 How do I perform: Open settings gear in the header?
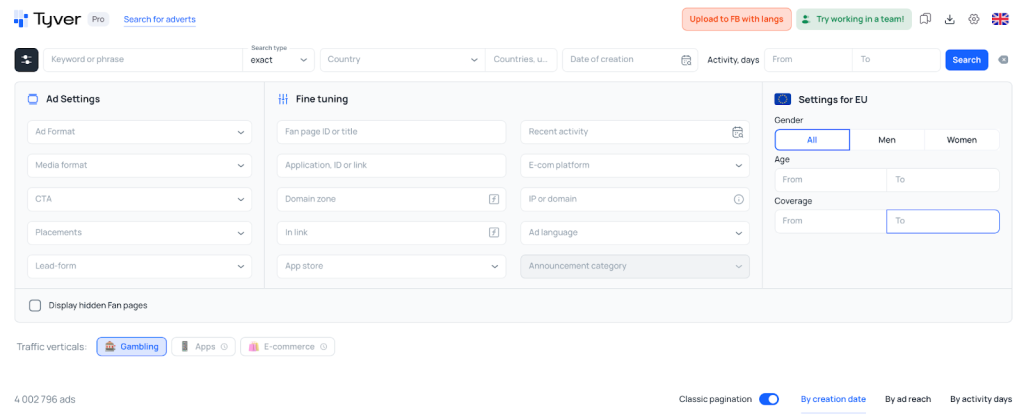(x=973, y=19)
